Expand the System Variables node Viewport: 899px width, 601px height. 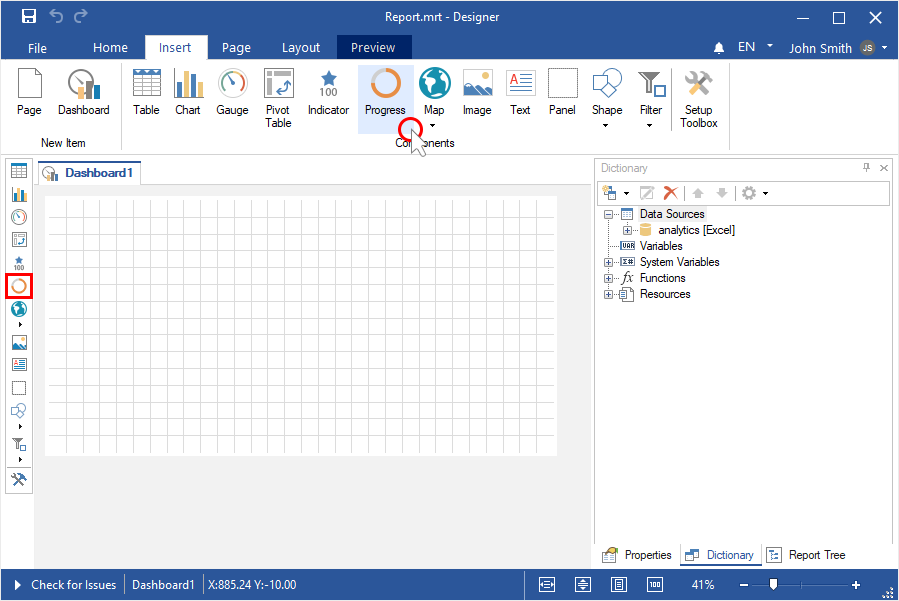(608, 262)
